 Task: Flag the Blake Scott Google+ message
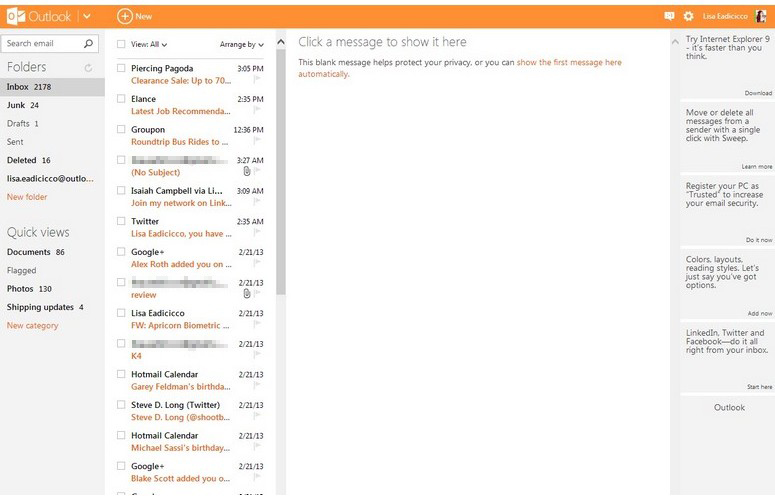click(257, 478)
